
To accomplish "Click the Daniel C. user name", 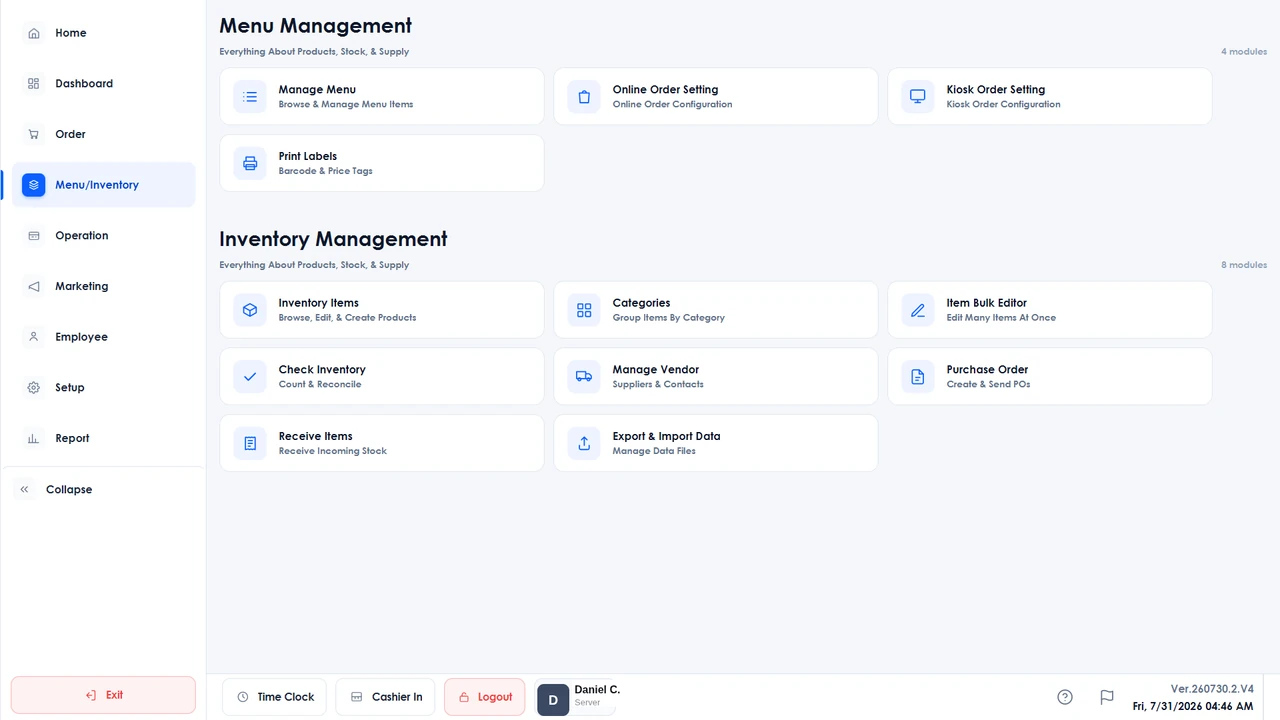I will point(597,690).
